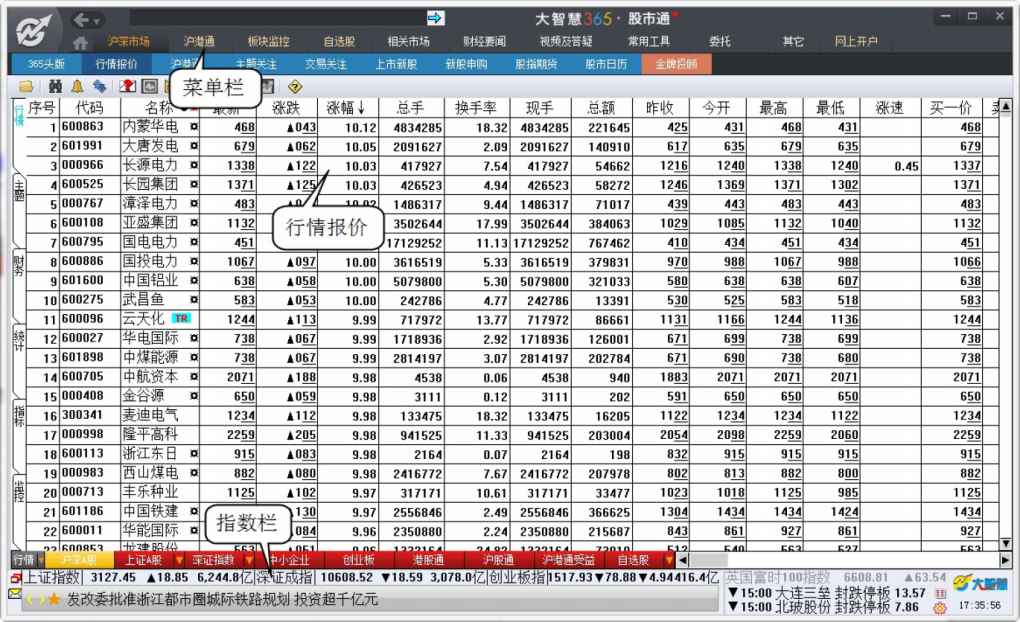Open the 自选股 top menu
The image size is (1020, 622).
(x=339, y=42)
